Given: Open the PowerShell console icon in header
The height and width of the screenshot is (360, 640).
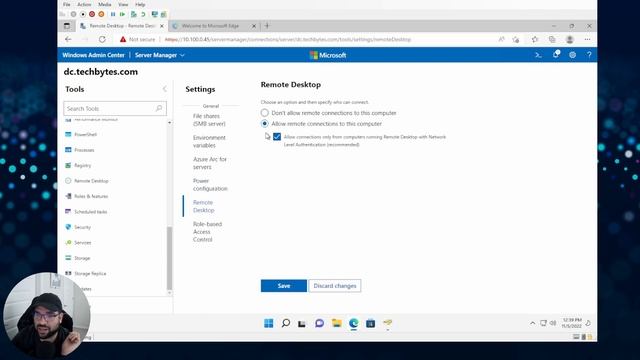Looking at the screenshot, I should [x=538, y=55].
